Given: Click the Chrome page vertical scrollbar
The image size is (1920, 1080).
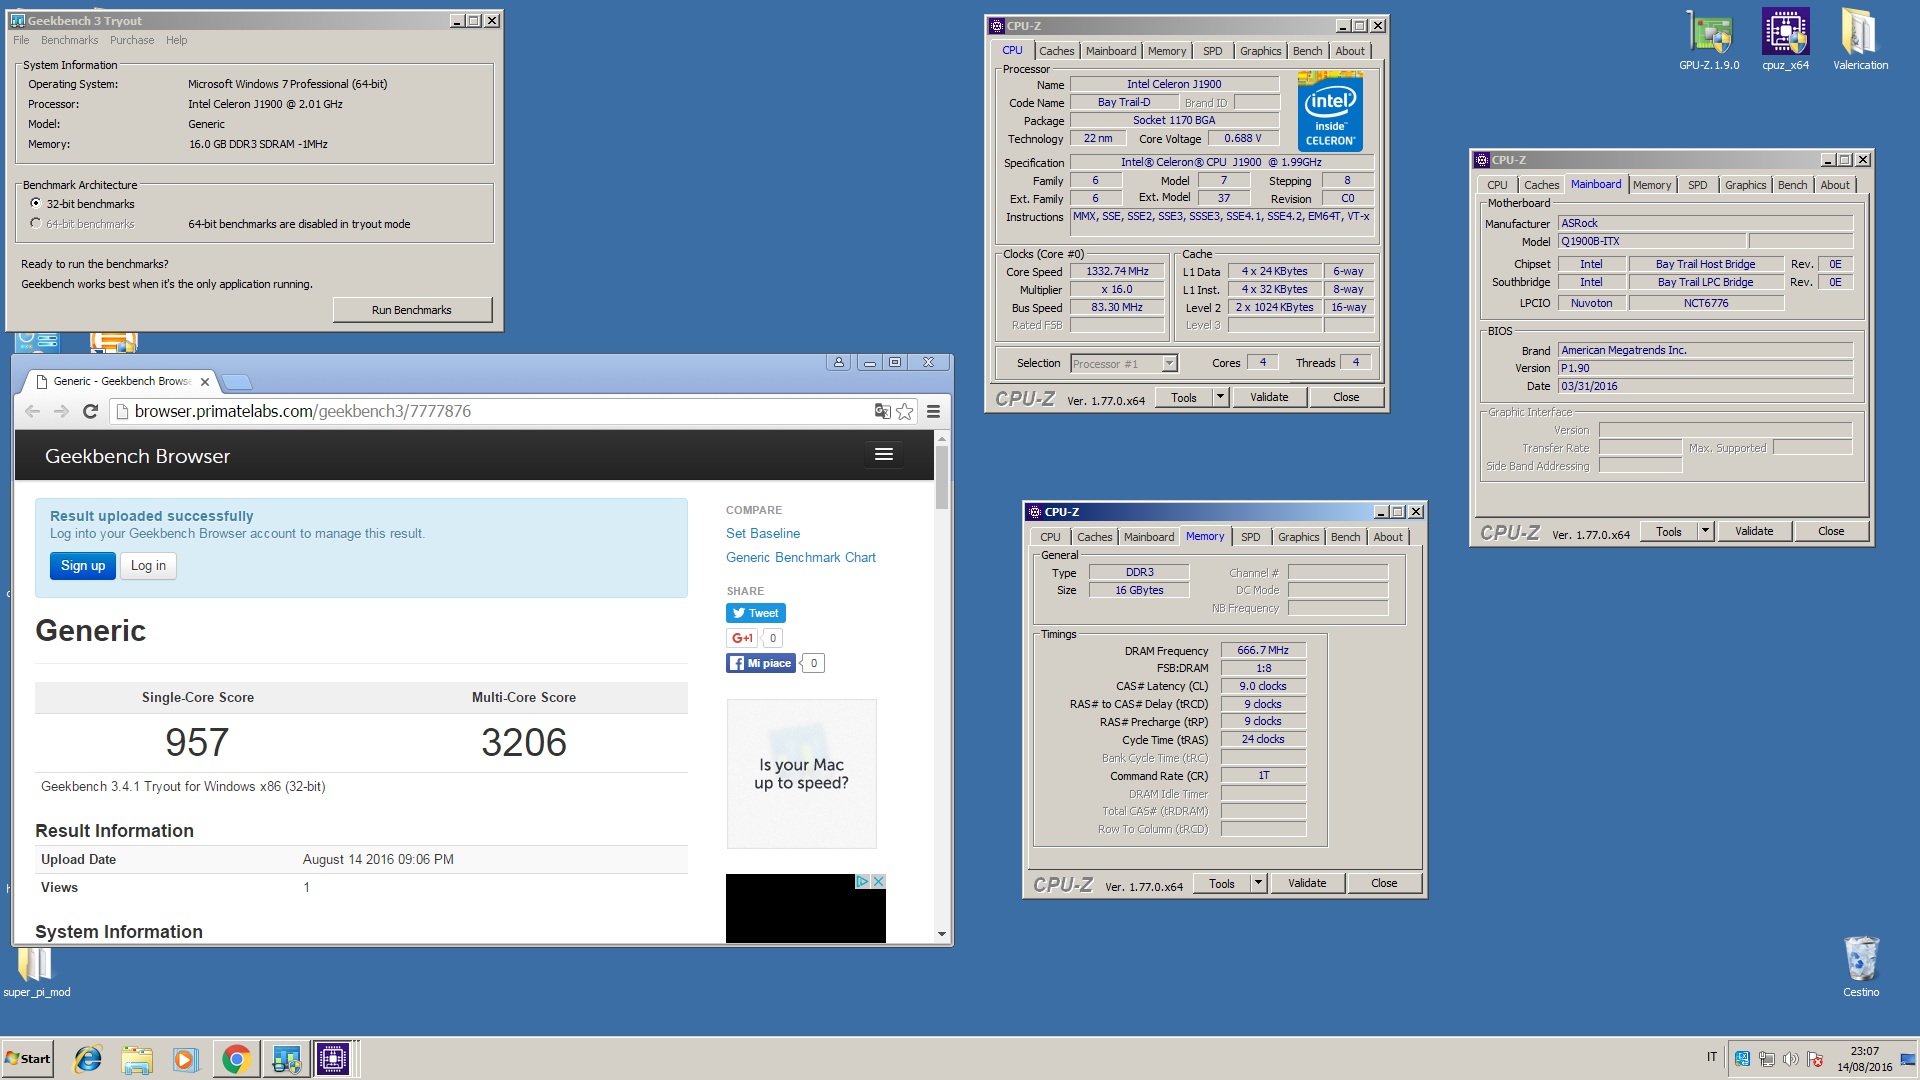Looking at the screenshot, I should pos(942,478).
